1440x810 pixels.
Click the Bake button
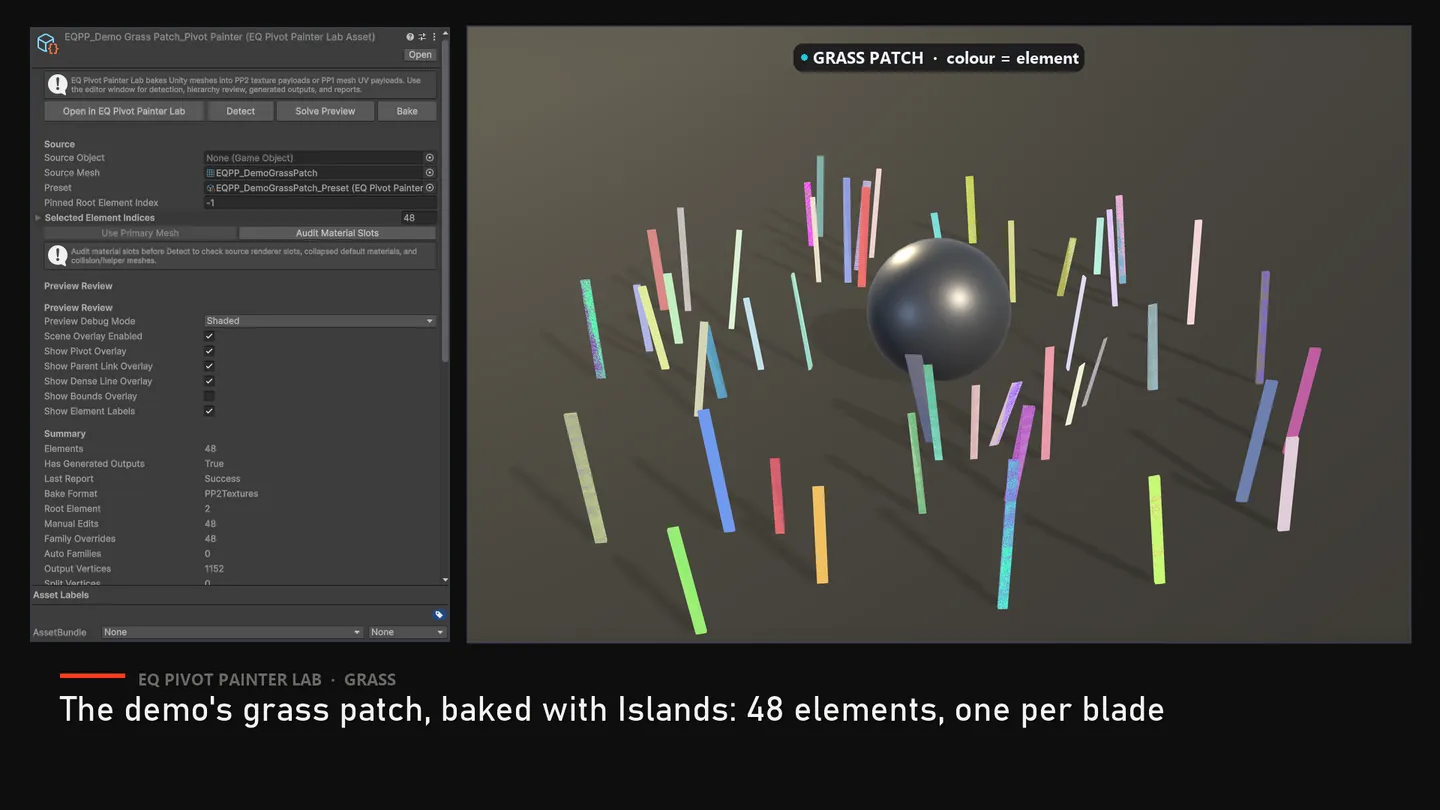(407, 111)
